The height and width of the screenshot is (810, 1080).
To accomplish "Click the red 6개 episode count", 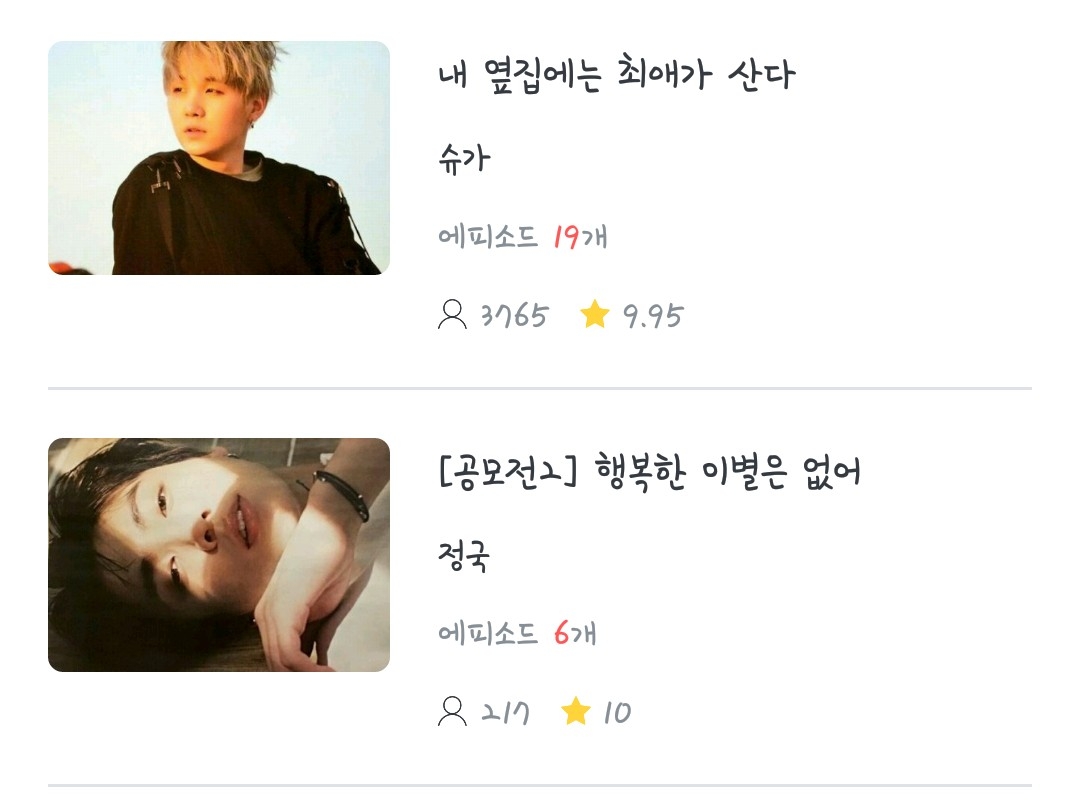I will 574,633.
